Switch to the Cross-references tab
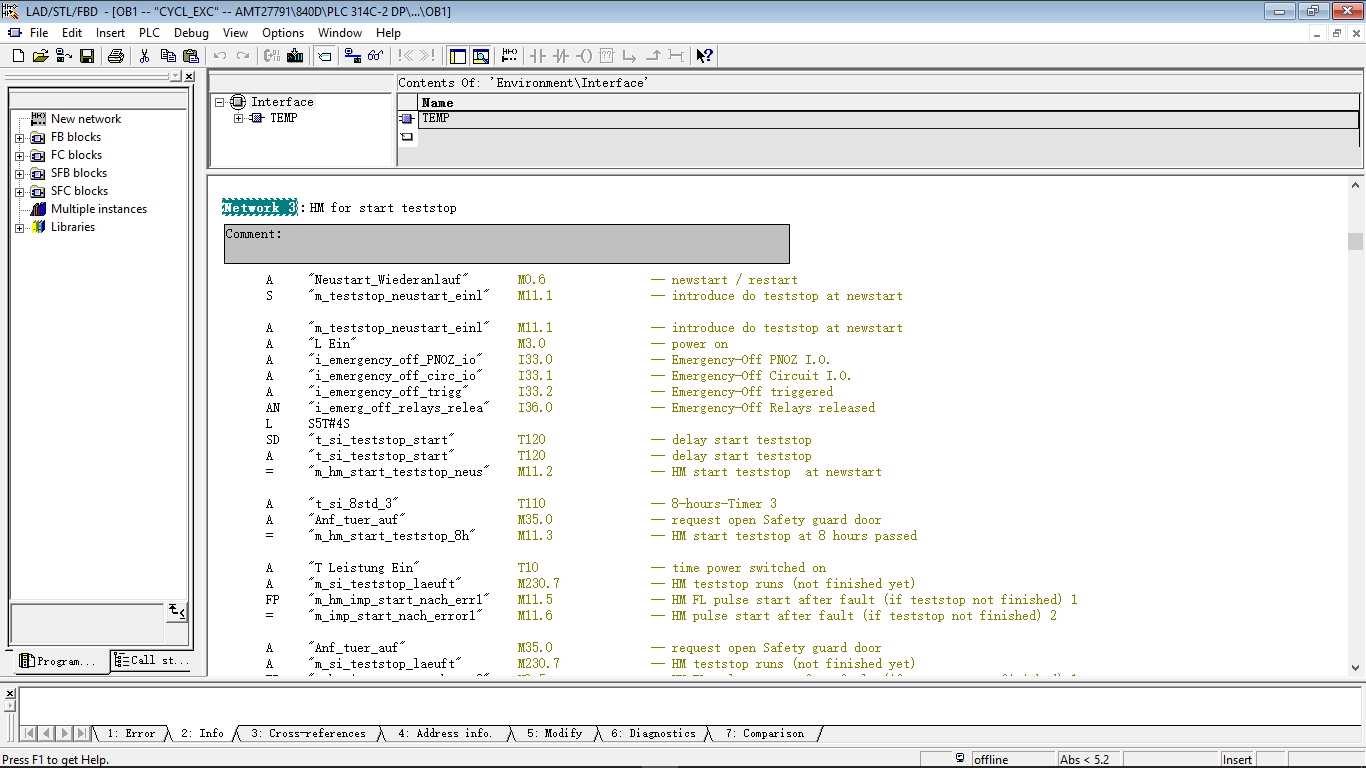This screenshot has width=1366, height=768. [x=308, y=733]
